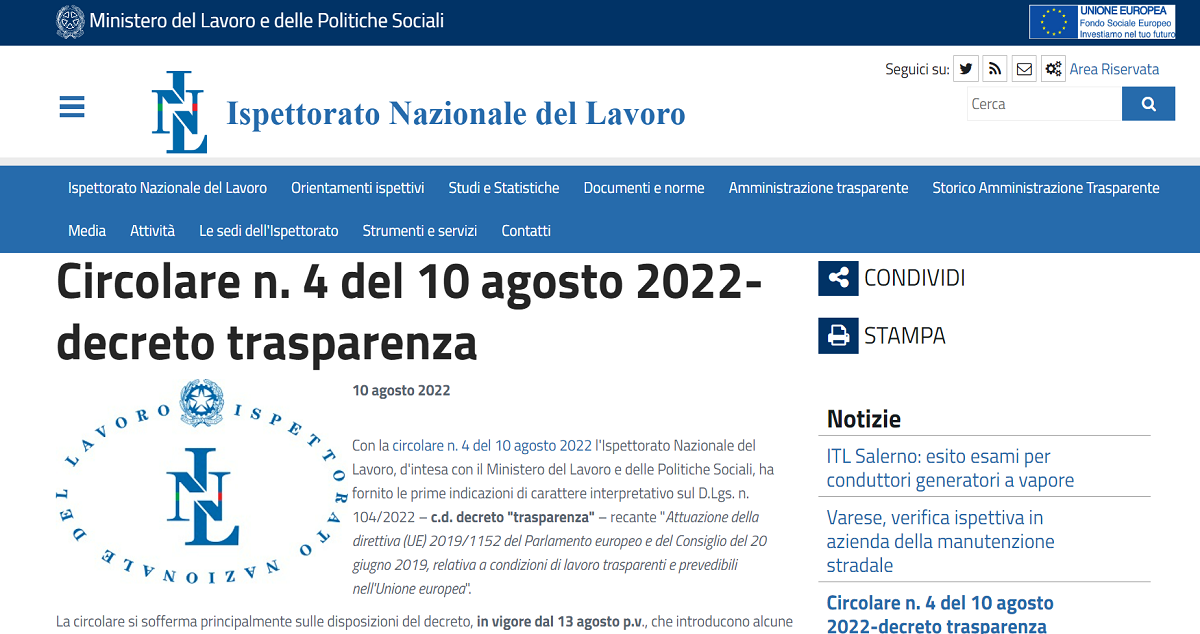Open Documenti e norme menu item
Viewport: 1200px width, 634px height.
pyautogui.click(x=644, y=188)
